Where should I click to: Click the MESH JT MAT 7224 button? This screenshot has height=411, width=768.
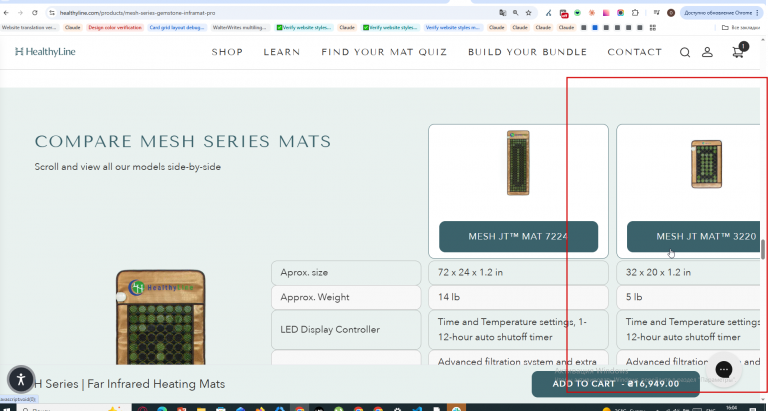518,237
